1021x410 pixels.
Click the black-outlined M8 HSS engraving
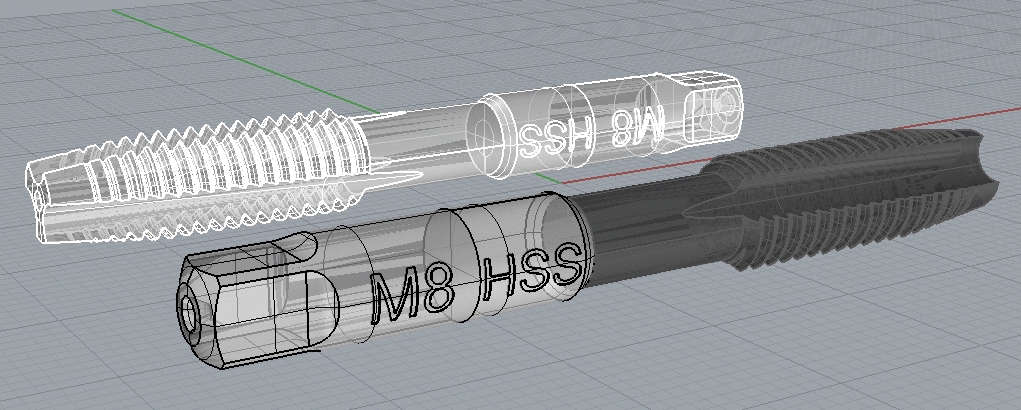pos(475,283)
